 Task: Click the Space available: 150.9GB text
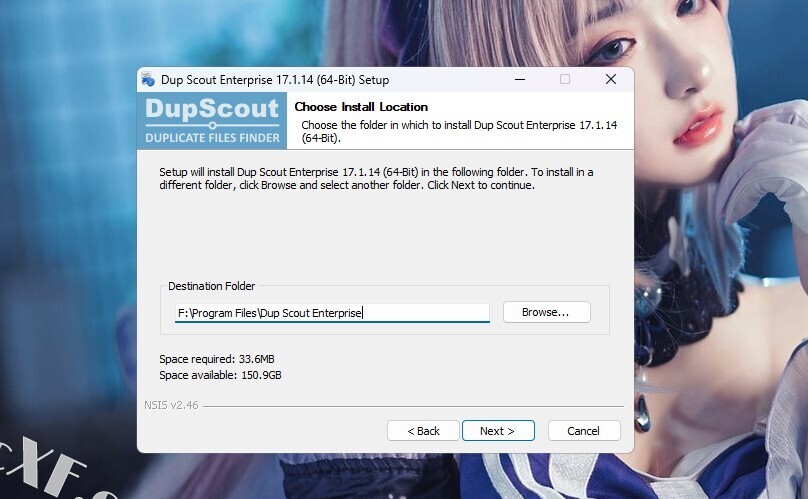221,375
